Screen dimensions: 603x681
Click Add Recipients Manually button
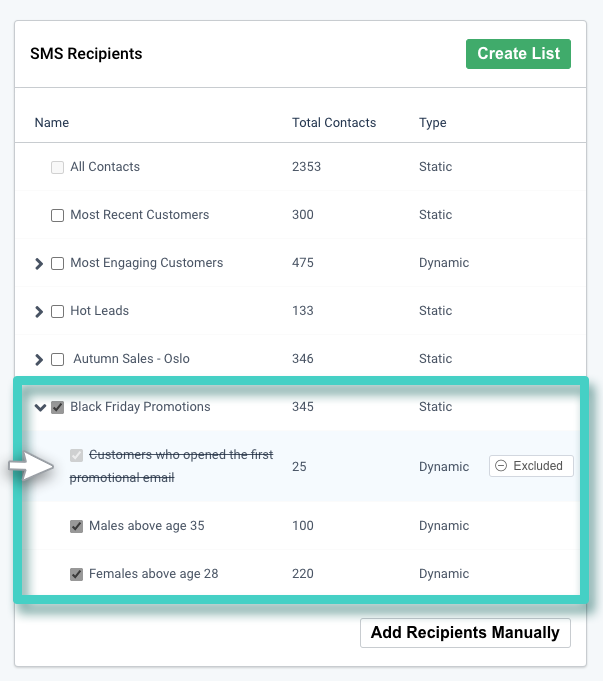pos(465,633)
